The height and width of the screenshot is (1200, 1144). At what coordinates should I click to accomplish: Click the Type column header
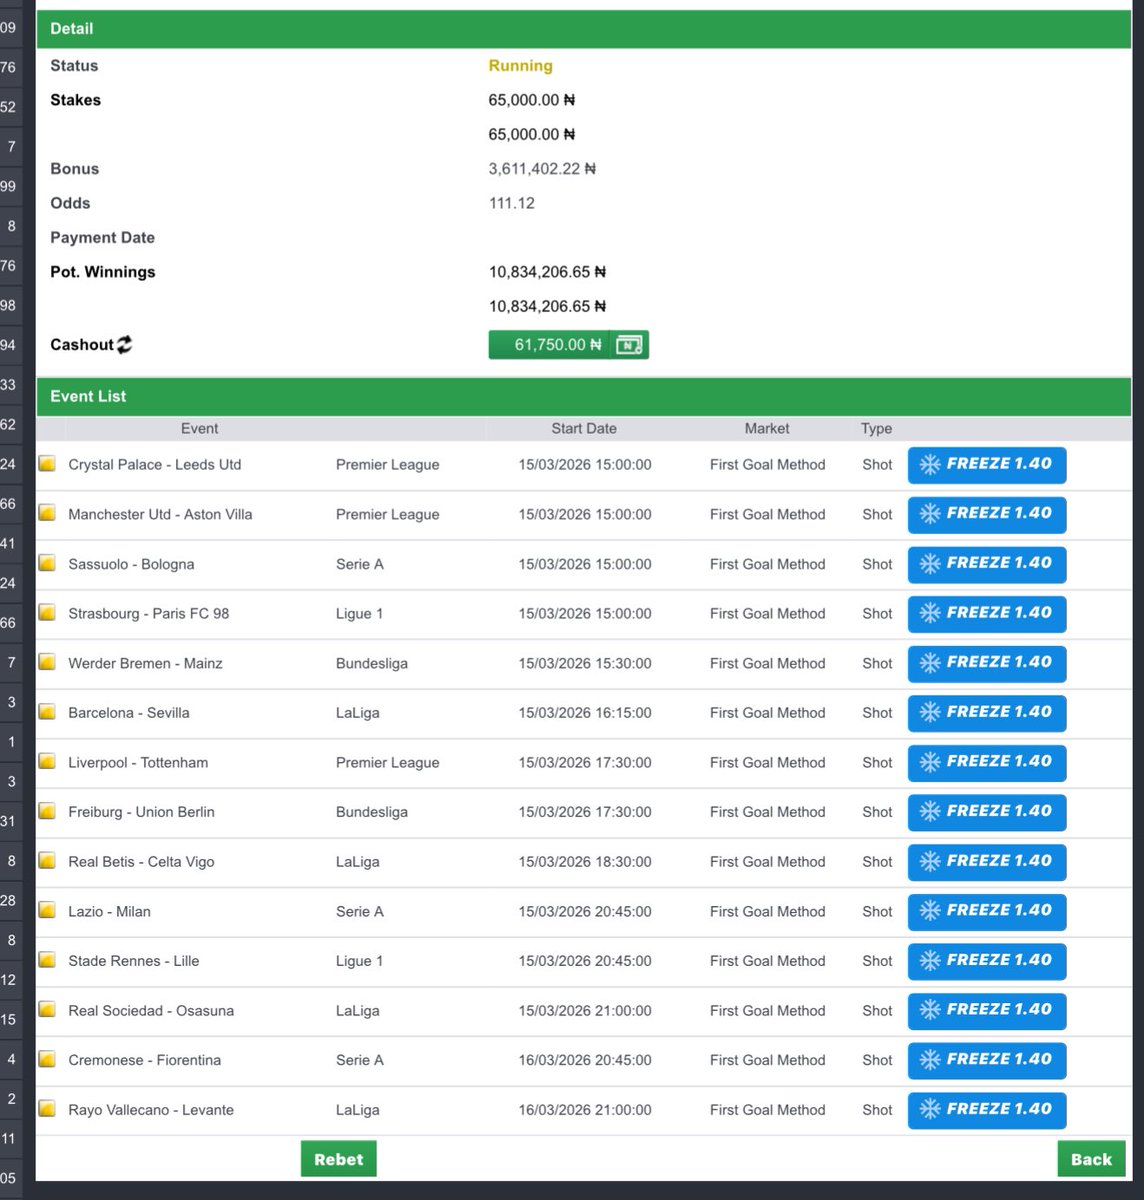click(876, 428)
